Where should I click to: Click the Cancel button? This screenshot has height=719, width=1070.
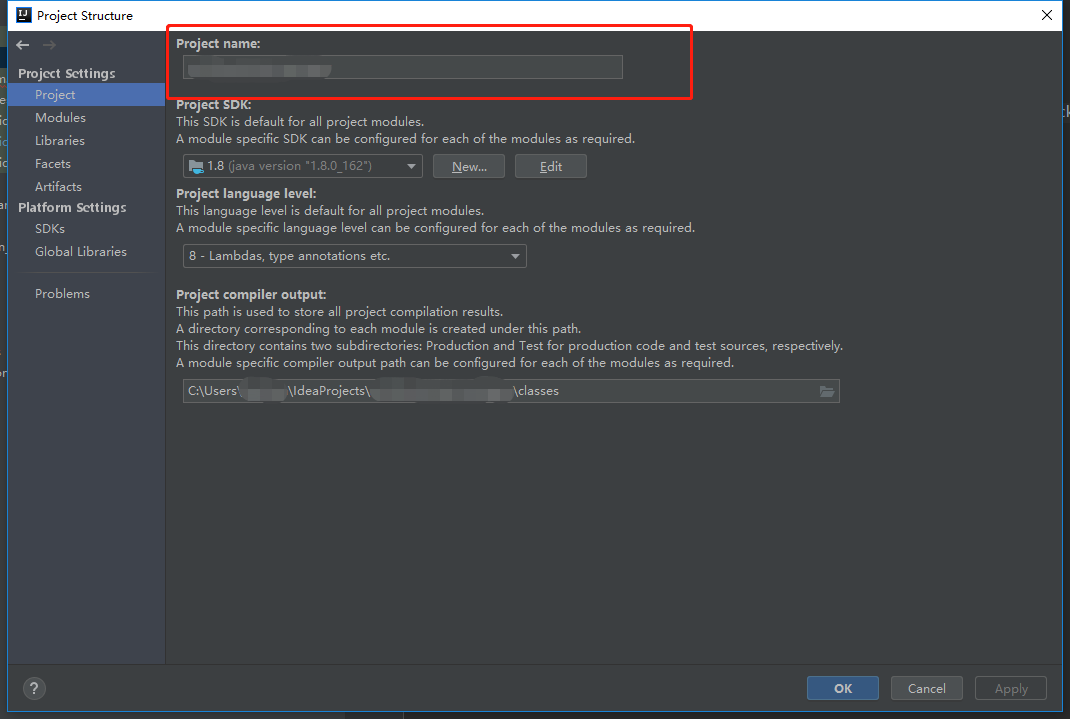tap(926, 688)
